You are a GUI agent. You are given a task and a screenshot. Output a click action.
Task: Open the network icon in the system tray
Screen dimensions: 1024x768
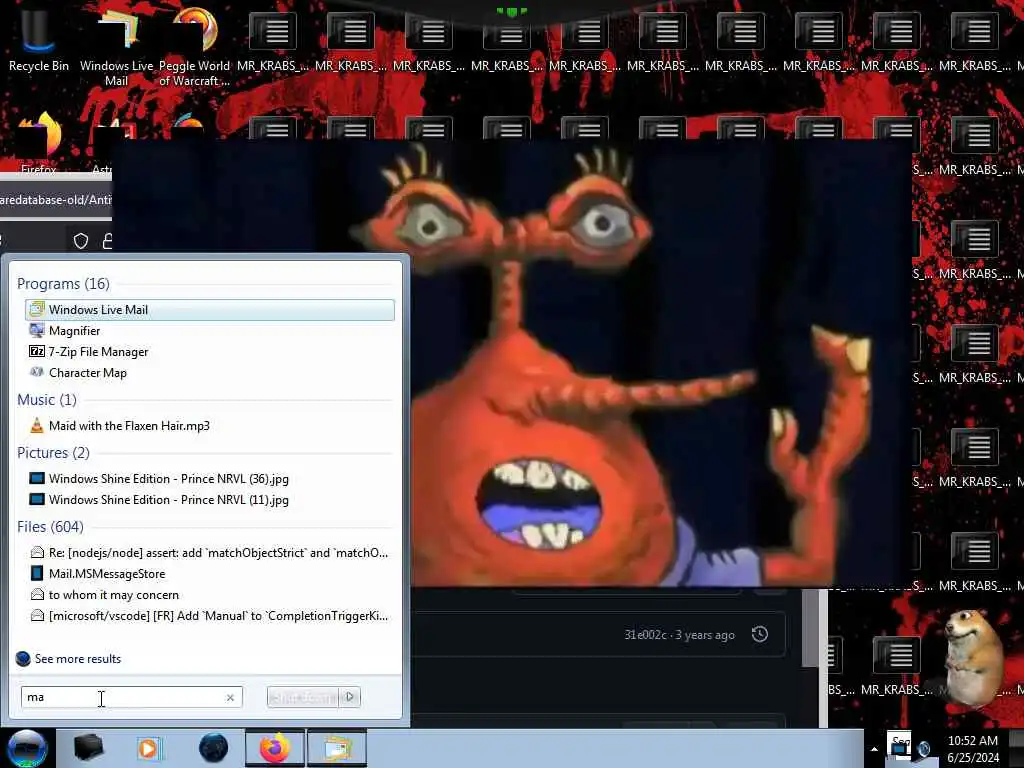[901, 748]
